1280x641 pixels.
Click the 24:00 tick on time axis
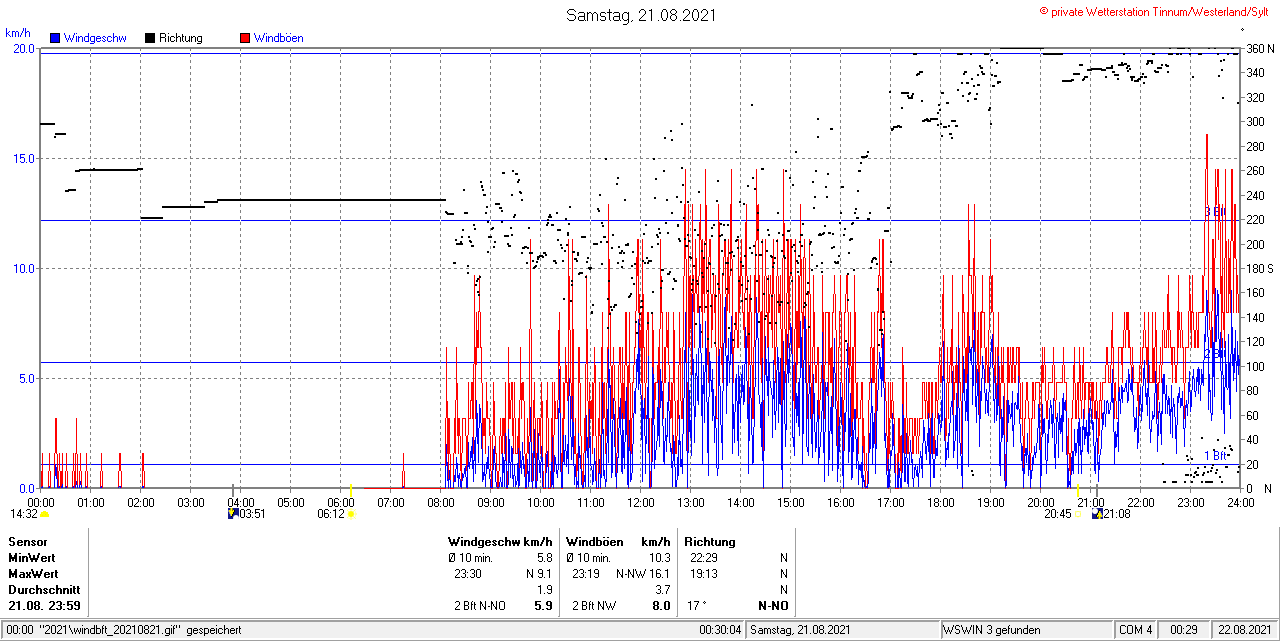pyautogui.click(x=1241, y=502)
